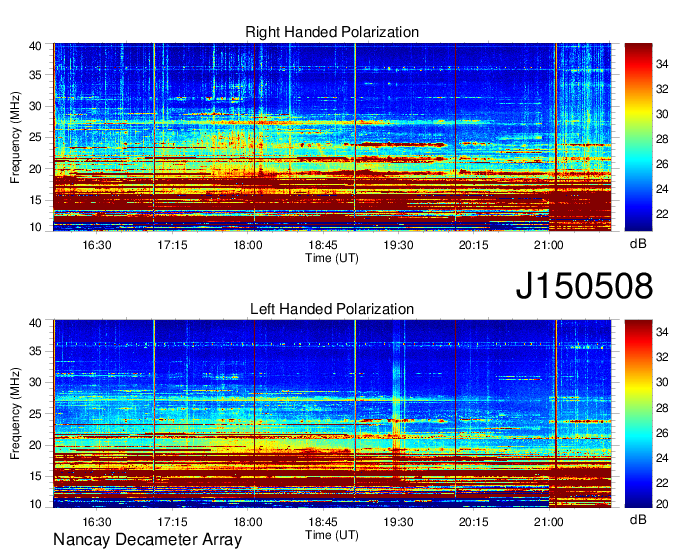Click 35 MHz tick on Left Handed frequency axis
The height and width of the screenshot is (552, 680).
pyautogui.click(x=35, y=351)
